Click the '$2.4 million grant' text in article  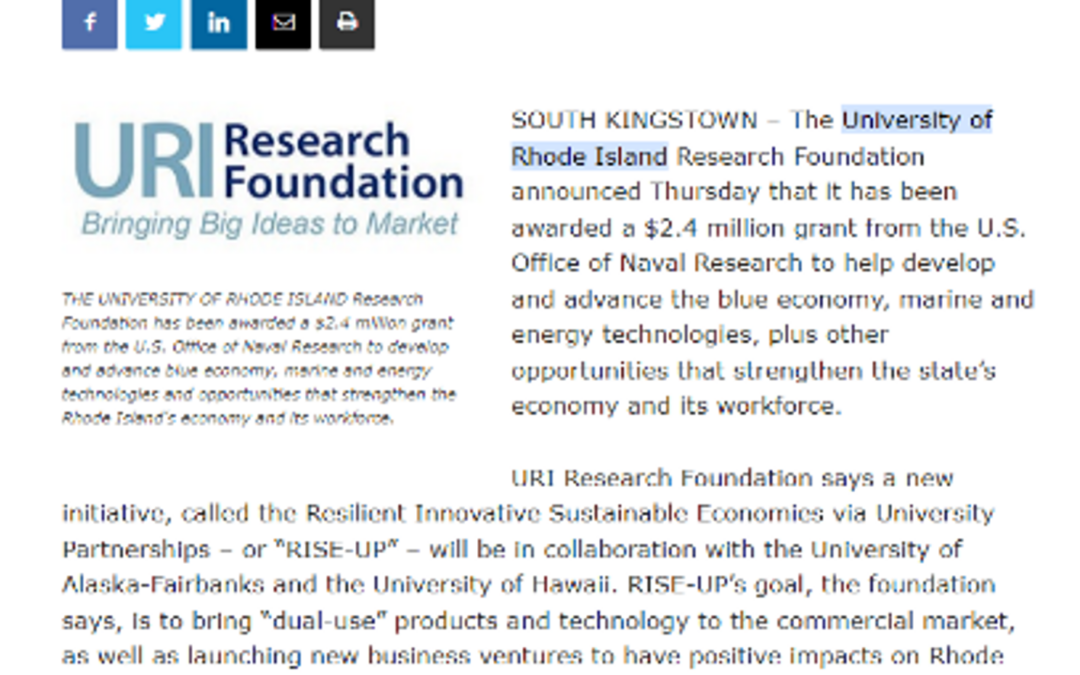(x=751, y=228)
